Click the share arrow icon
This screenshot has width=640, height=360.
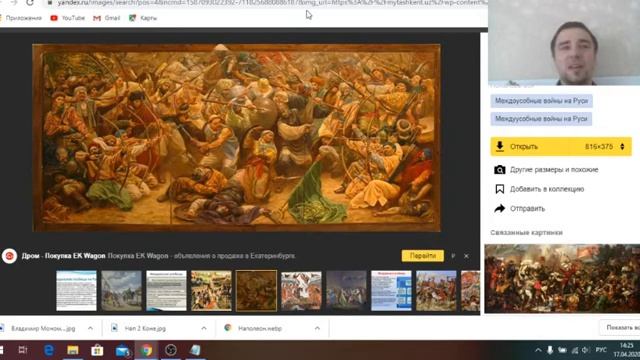coord(500,209)
